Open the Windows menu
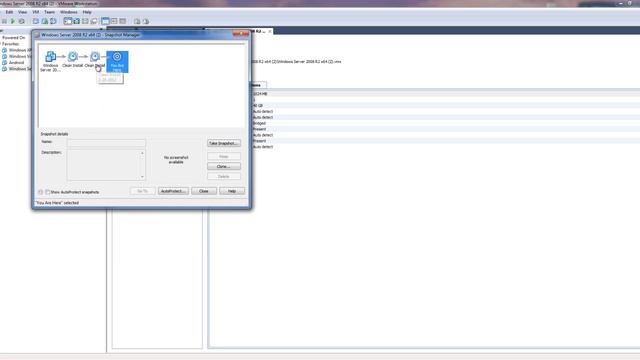The image size is (640, 360). (x=69, y=12)
